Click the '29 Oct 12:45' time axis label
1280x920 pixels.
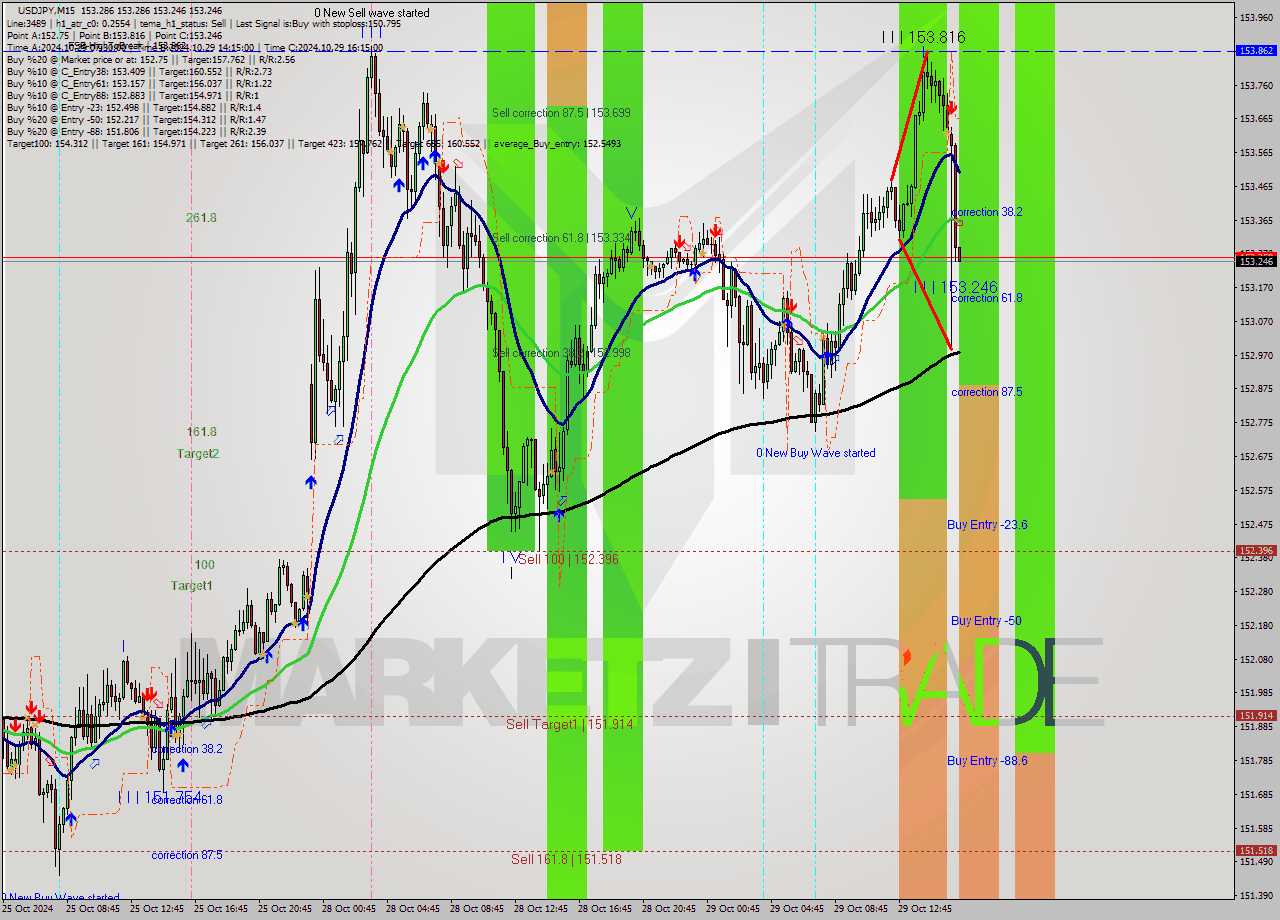pyautogui.click(x=924, y=909)
